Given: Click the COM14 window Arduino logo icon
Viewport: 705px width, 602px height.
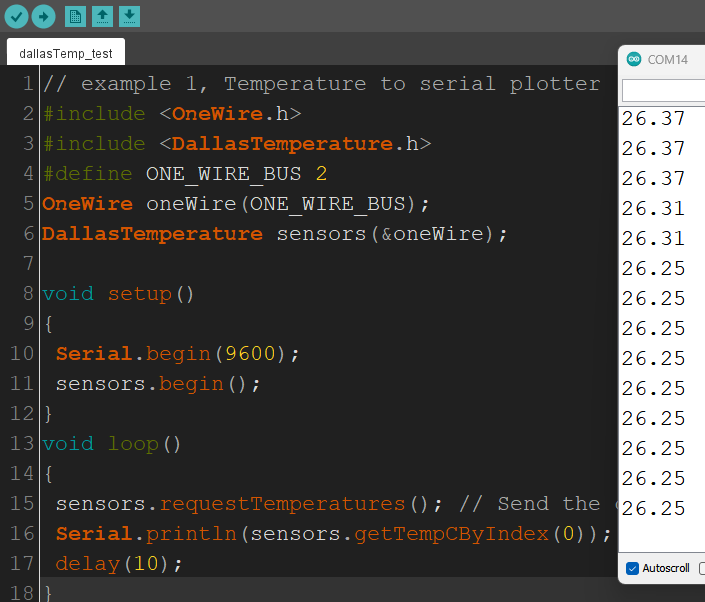Looking at the screenshot, I should [x=633, y=60].
